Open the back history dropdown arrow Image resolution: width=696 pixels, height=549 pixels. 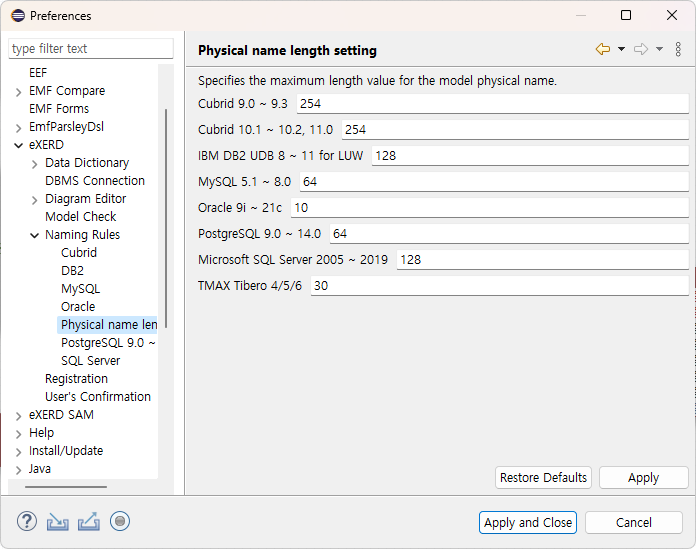[621, 49]
